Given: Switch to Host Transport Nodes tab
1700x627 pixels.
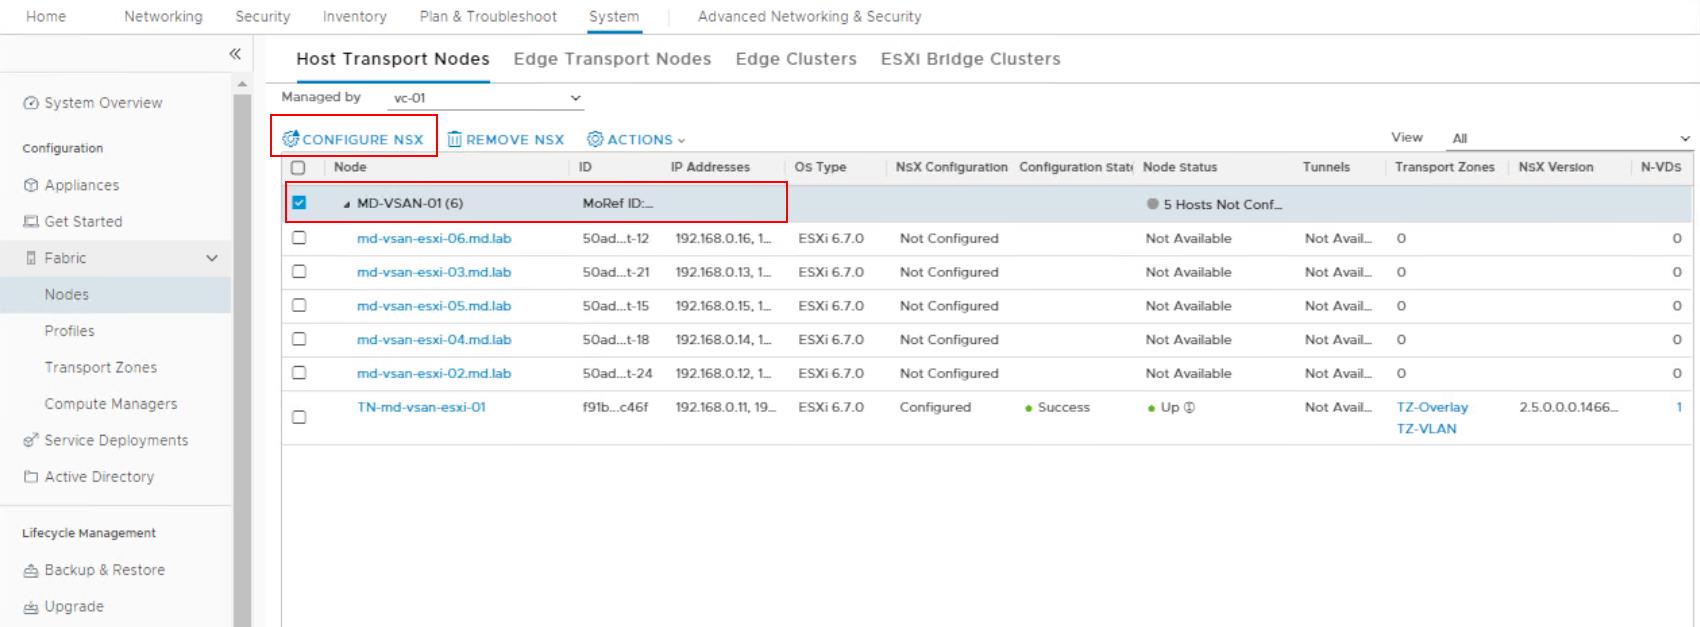Looking at the screenshot, I should click(x=393, y=59).
